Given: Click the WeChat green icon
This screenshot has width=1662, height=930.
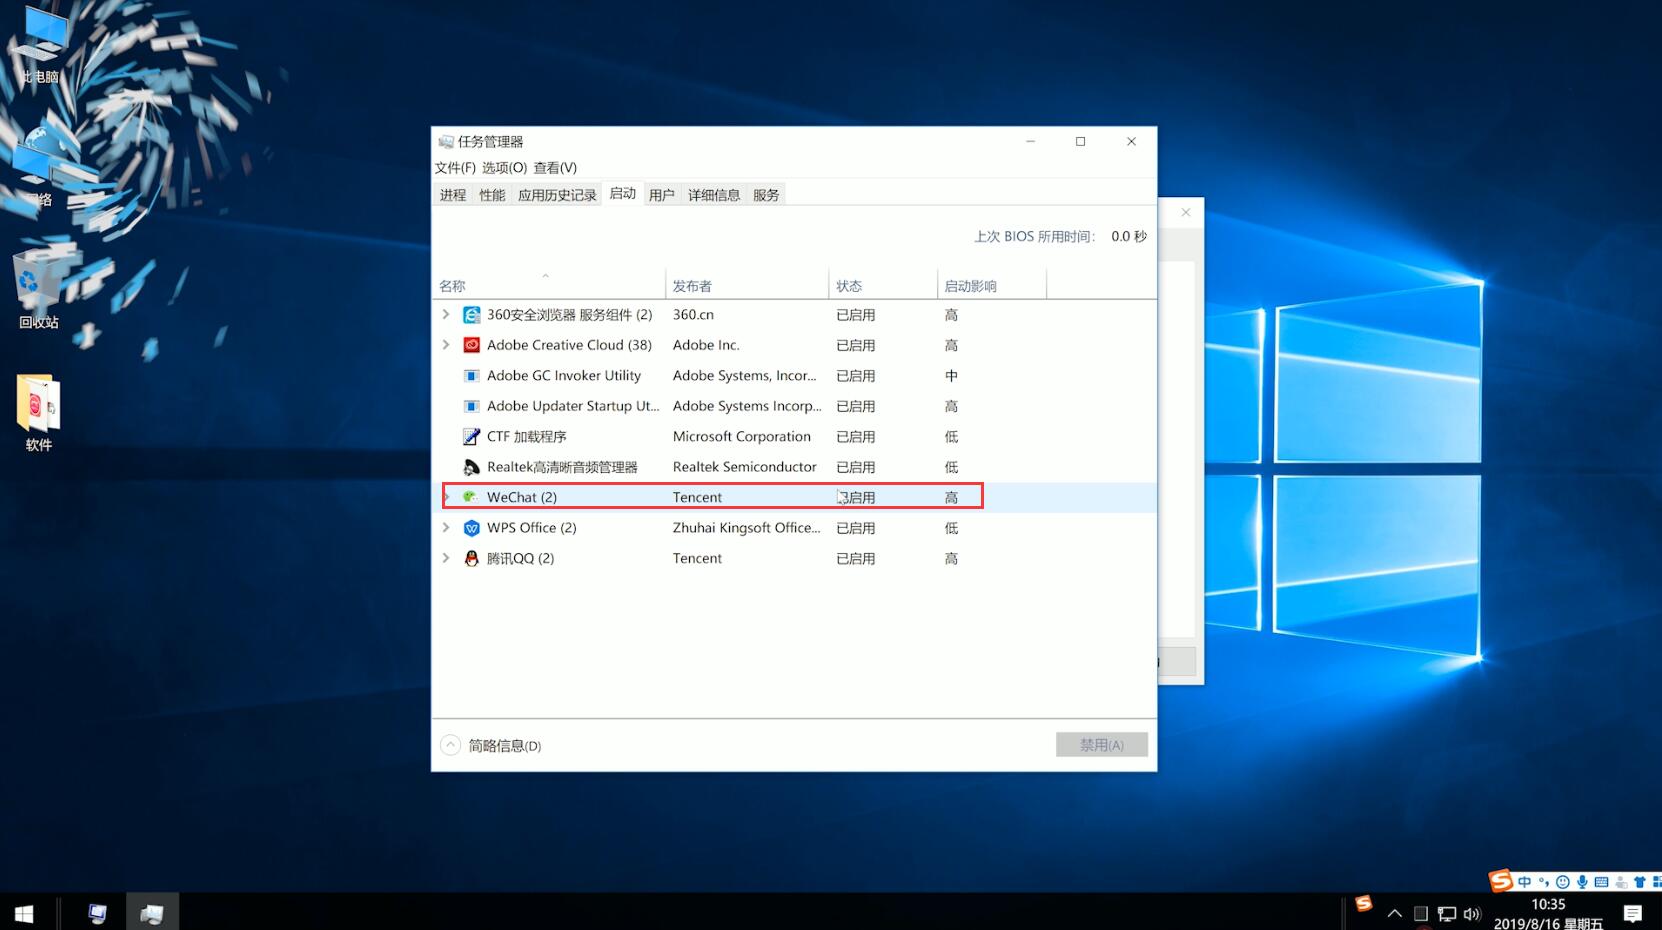Looking at the screenshot, I should (x=470, y=497).
